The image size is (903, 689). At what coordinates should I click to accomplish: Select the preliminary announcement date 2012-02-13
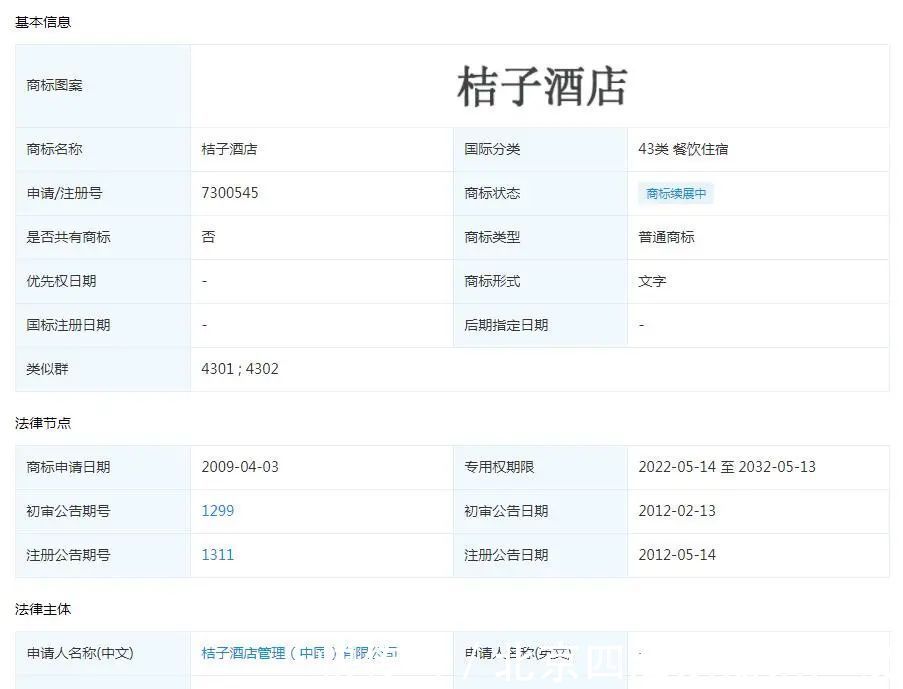[x=677, y=511]
